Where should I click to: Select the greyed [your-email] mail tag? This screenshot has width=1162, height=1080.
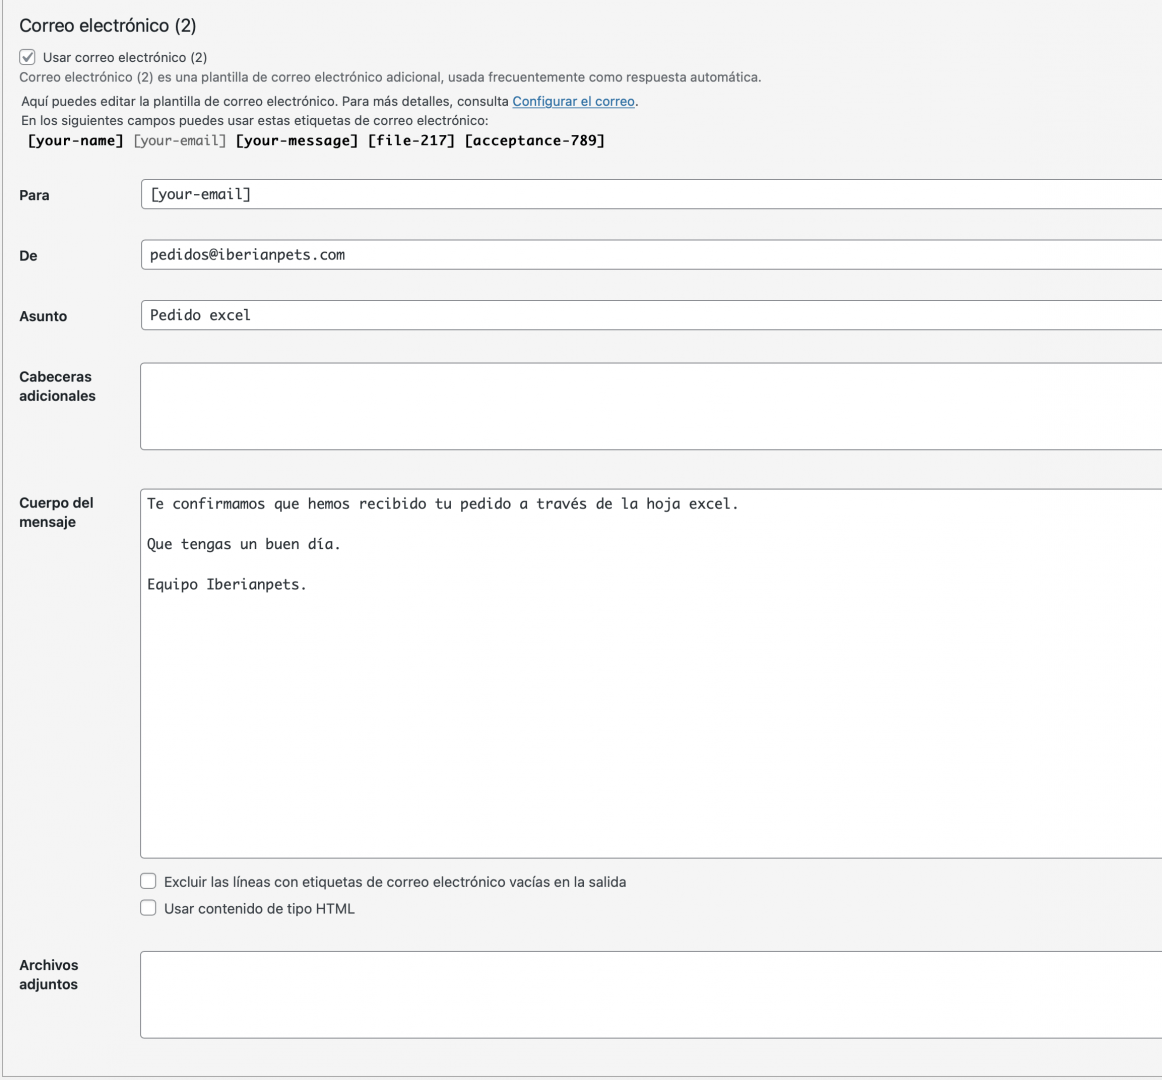pos(179,141)
